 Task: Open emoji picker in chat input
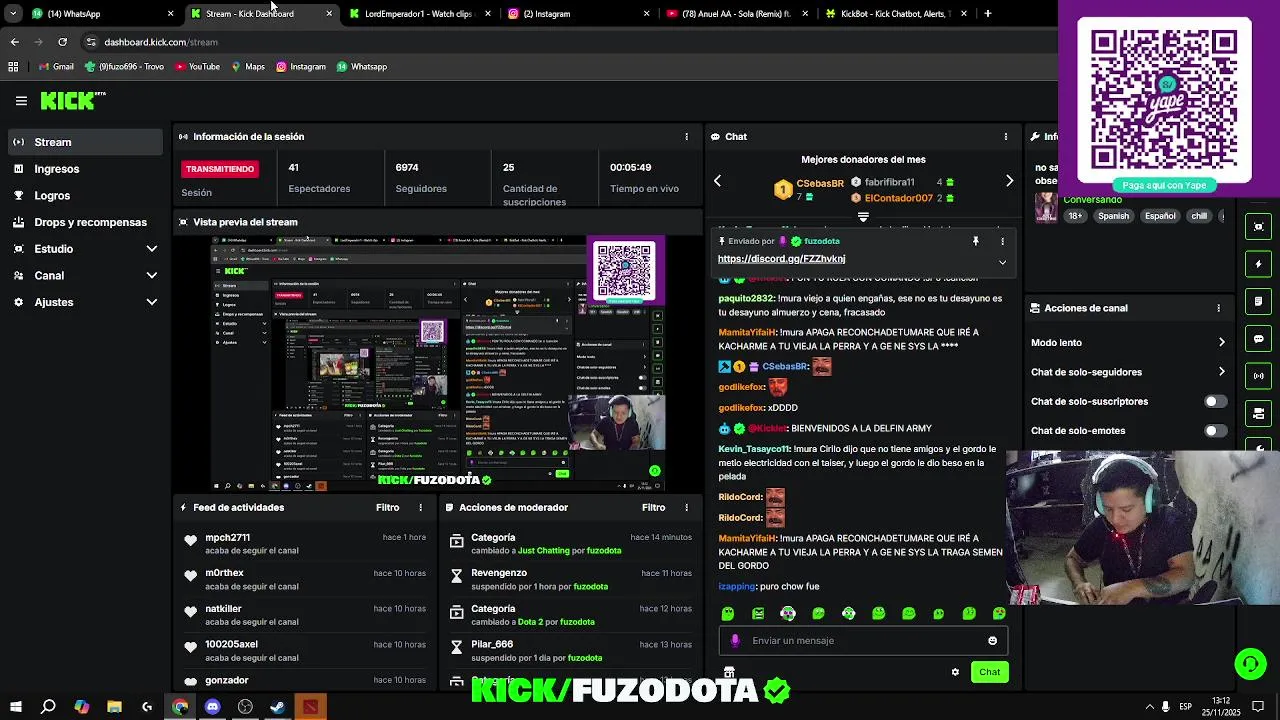click(992, 641)
